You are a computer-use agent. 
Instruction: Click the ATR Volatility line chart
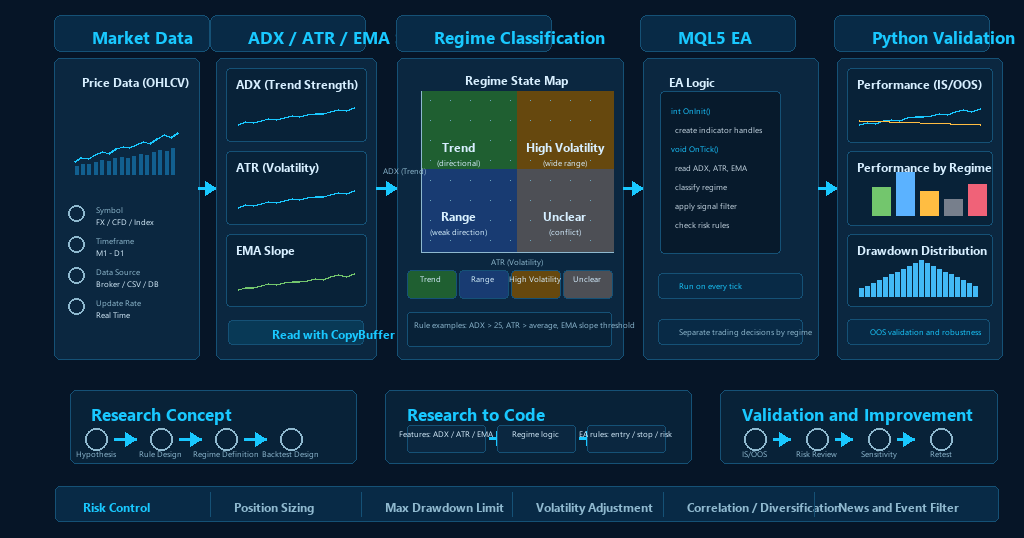296,198
